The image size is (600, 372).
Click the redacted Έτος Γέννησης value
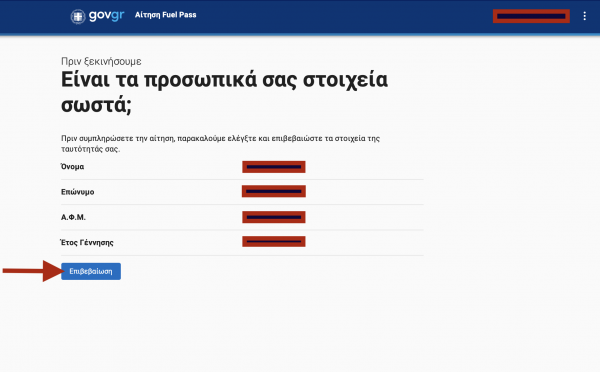coord(274,241)
